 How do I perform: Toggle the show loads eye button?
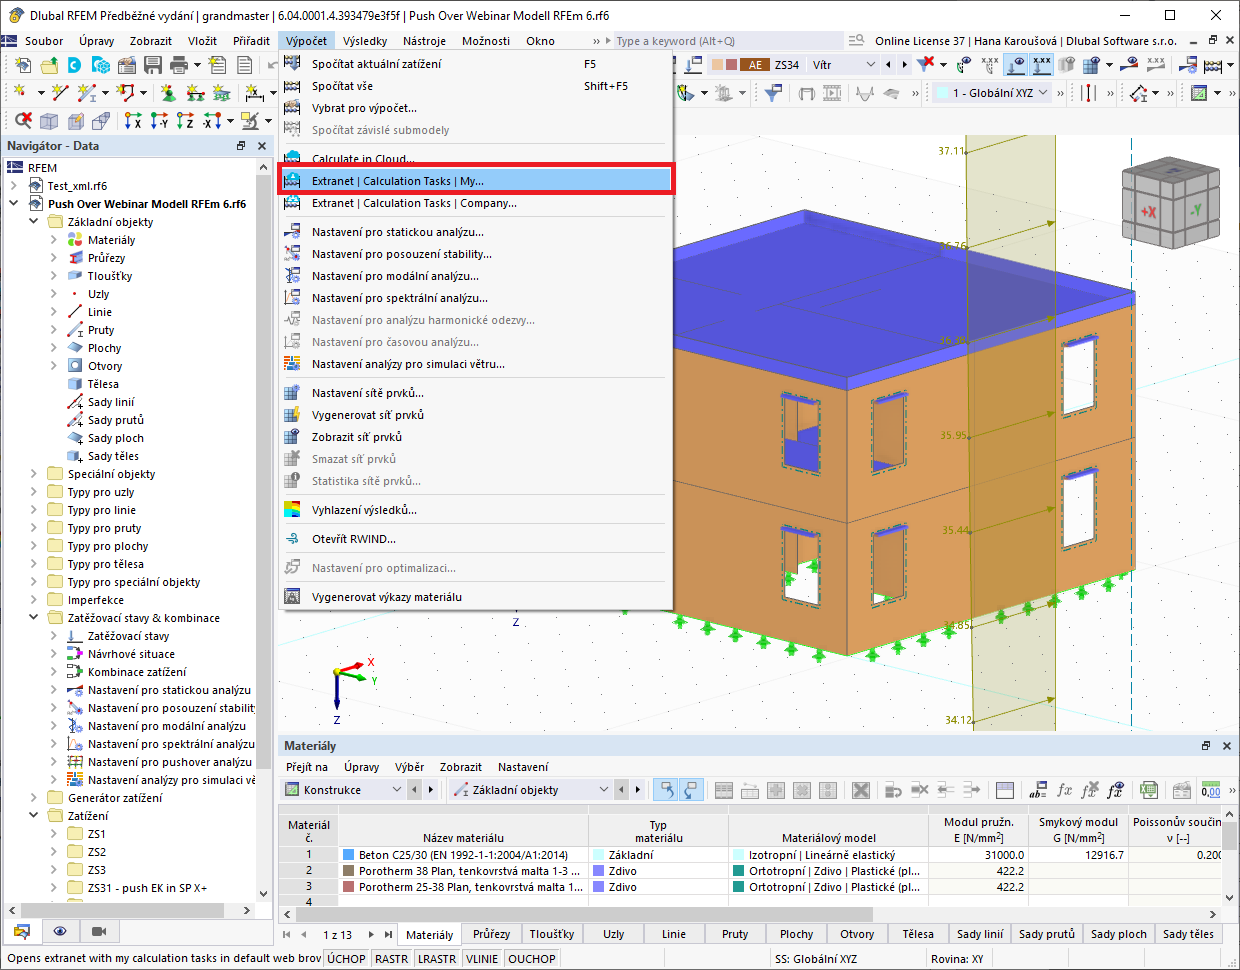tap(1016, 65)
